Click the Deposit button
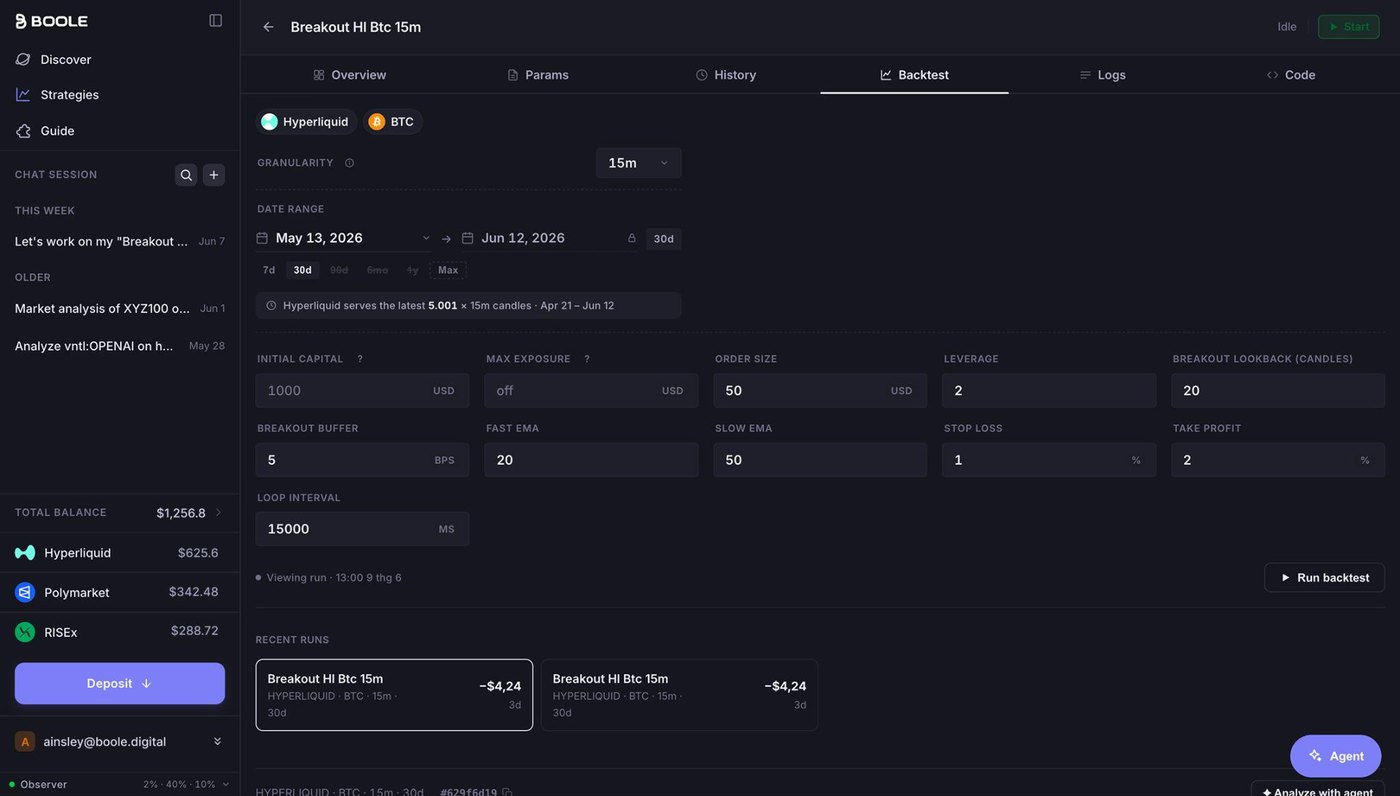The image size is (1400, 796). coord(120,684)
